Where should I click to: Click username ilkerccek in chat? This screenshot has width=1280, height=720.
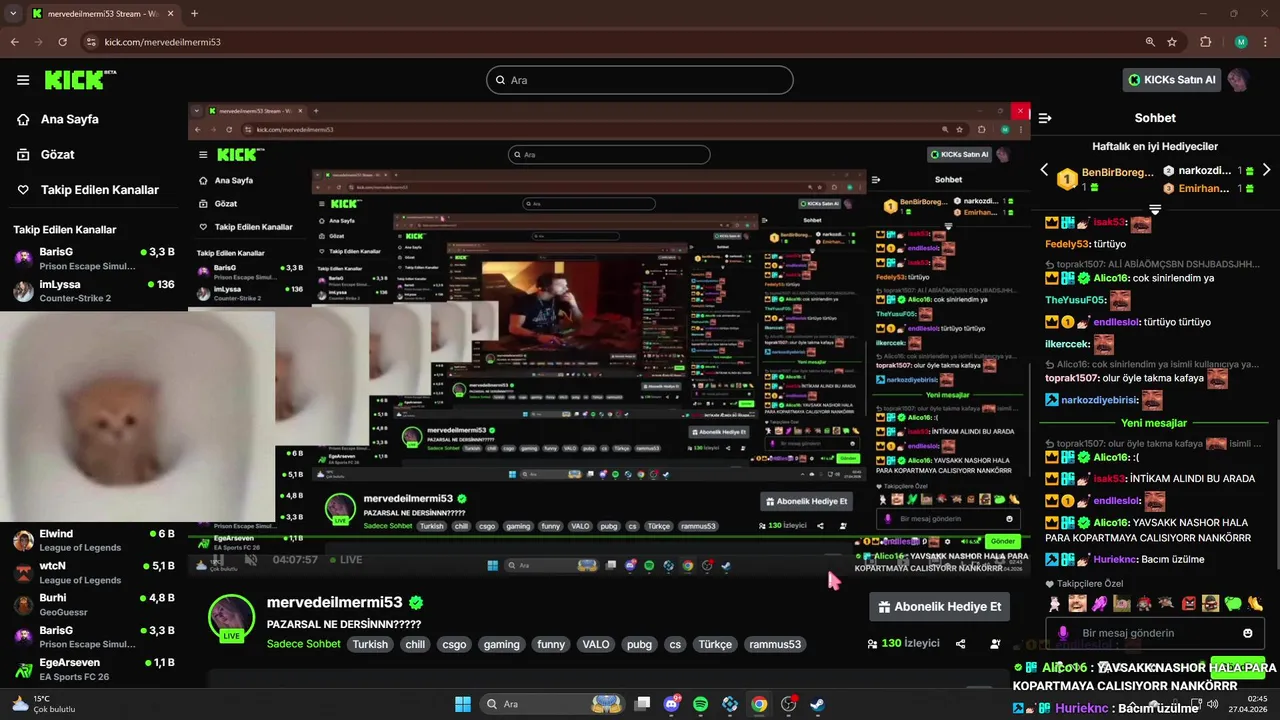click(x=1067, y=344)
